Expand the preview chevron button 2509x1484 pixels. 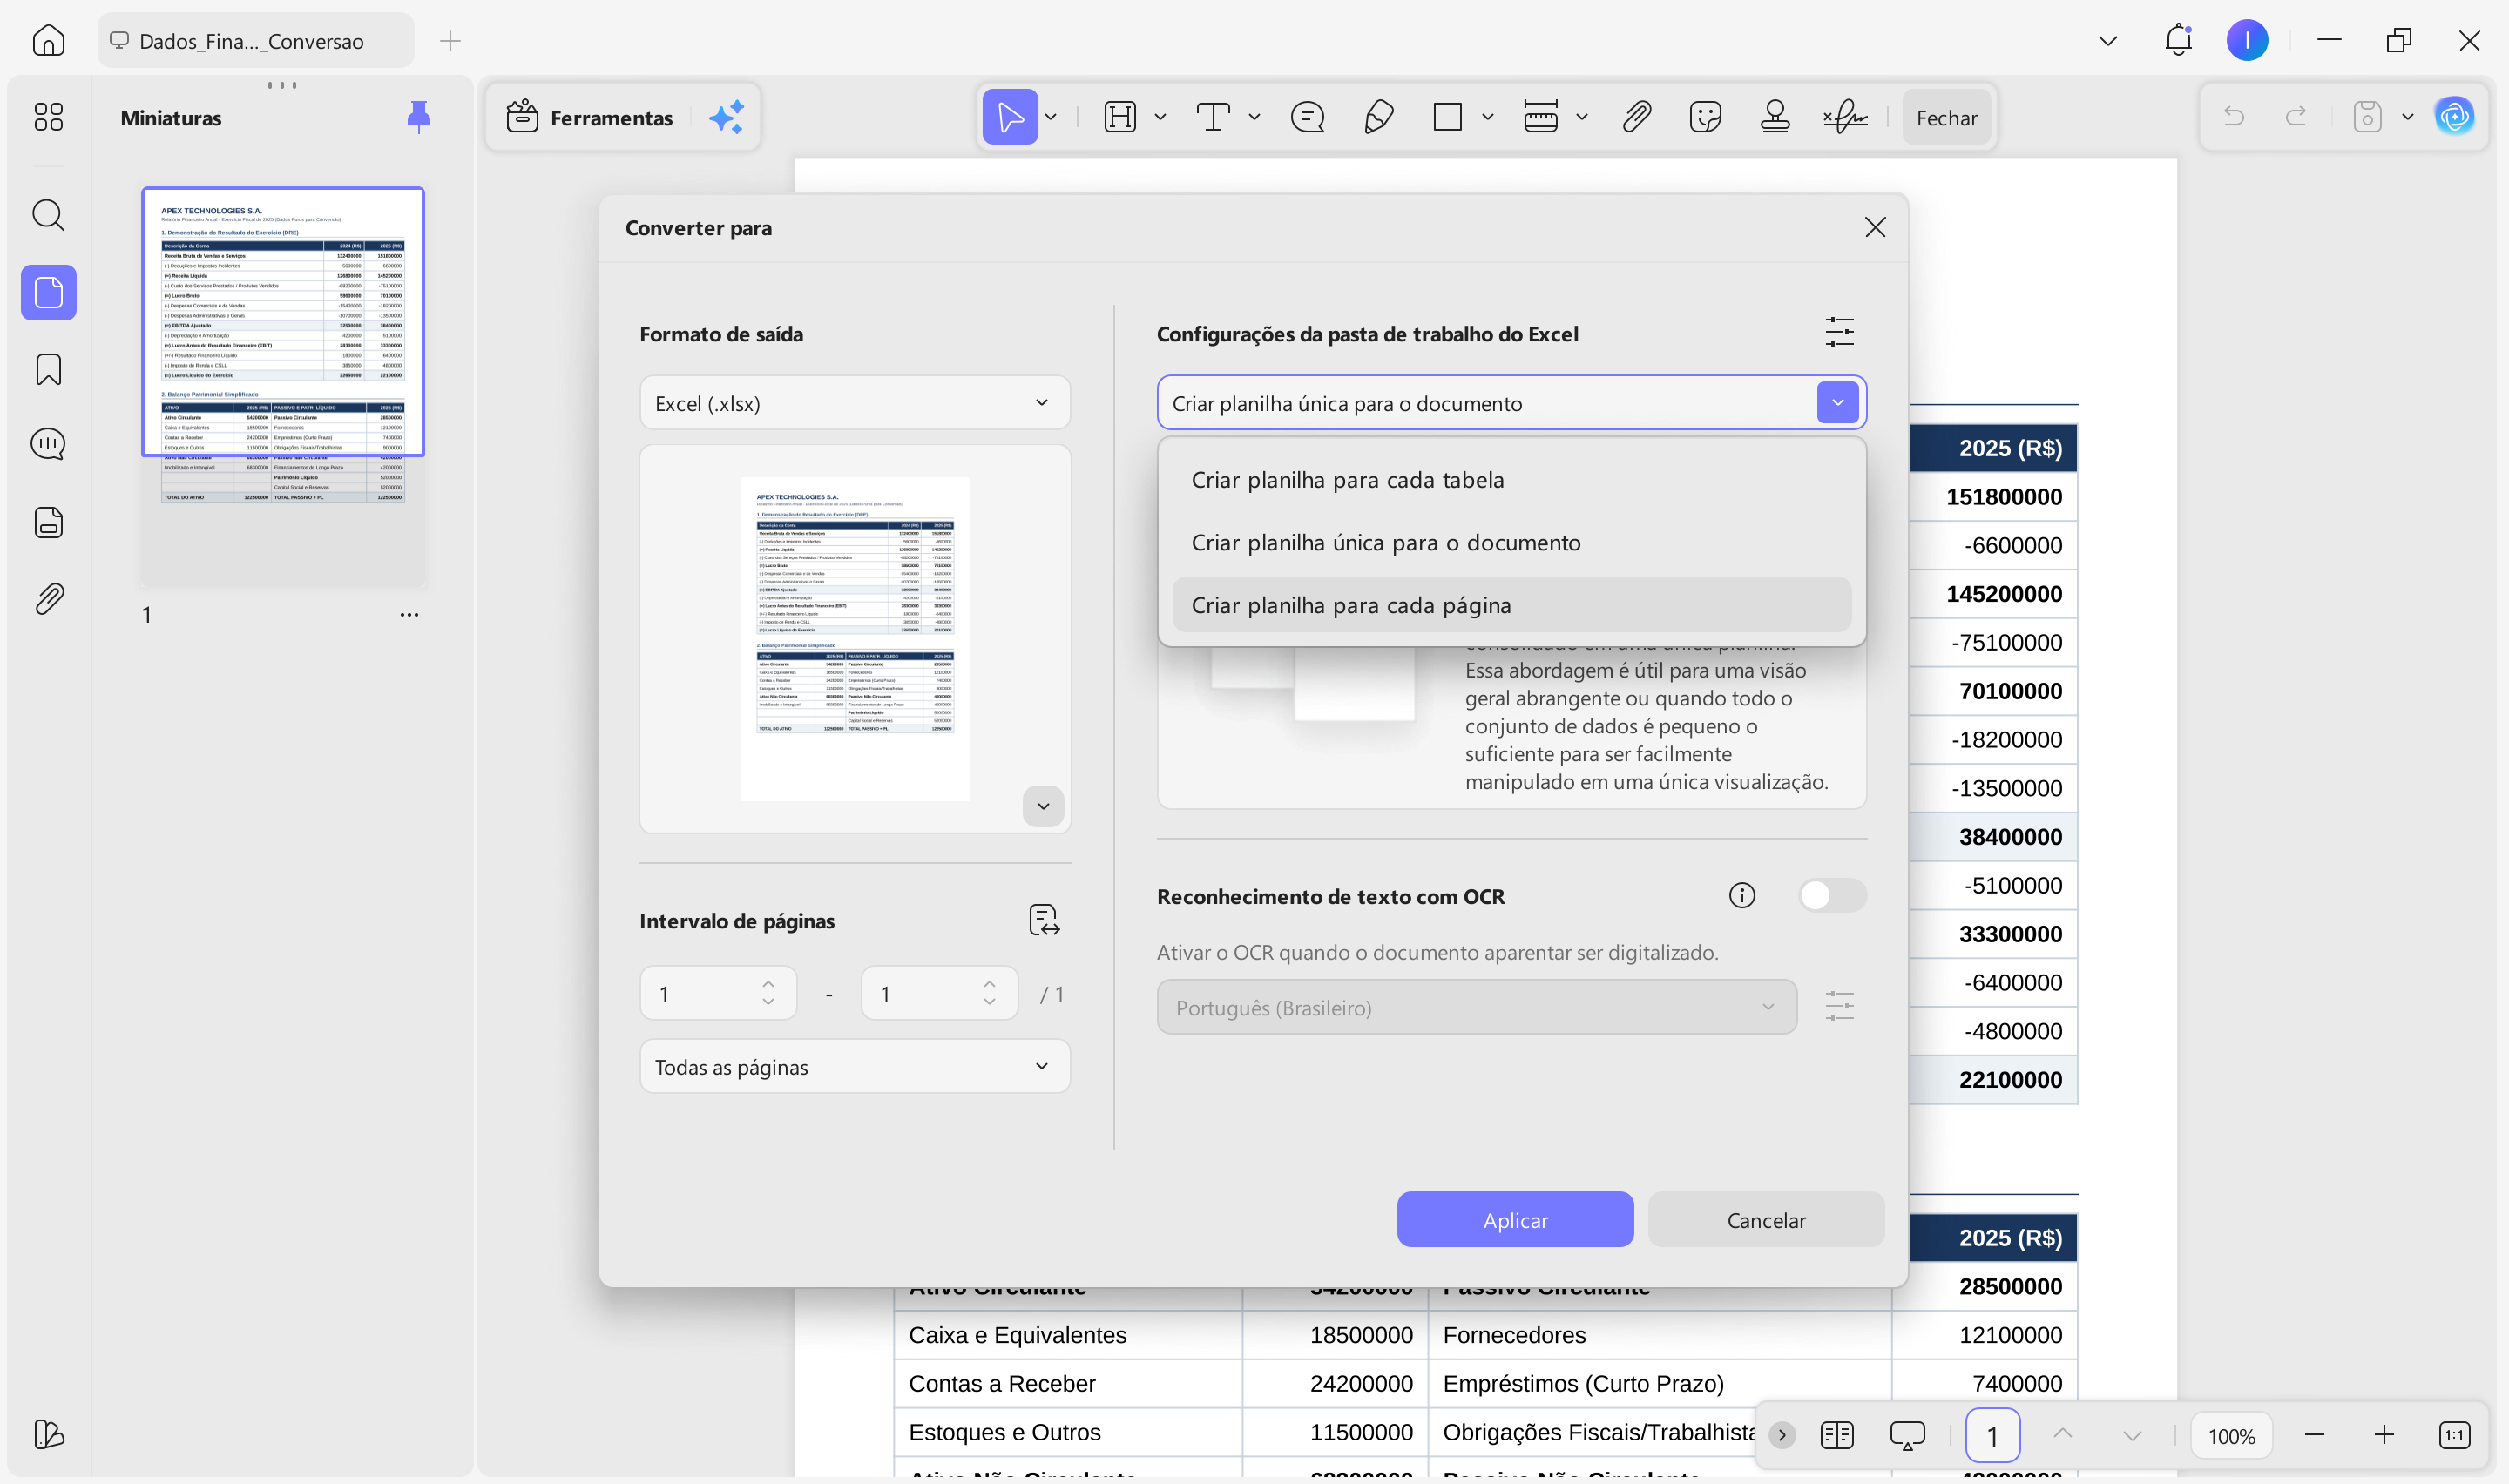pyautogui.click(x=1043, y=806)
